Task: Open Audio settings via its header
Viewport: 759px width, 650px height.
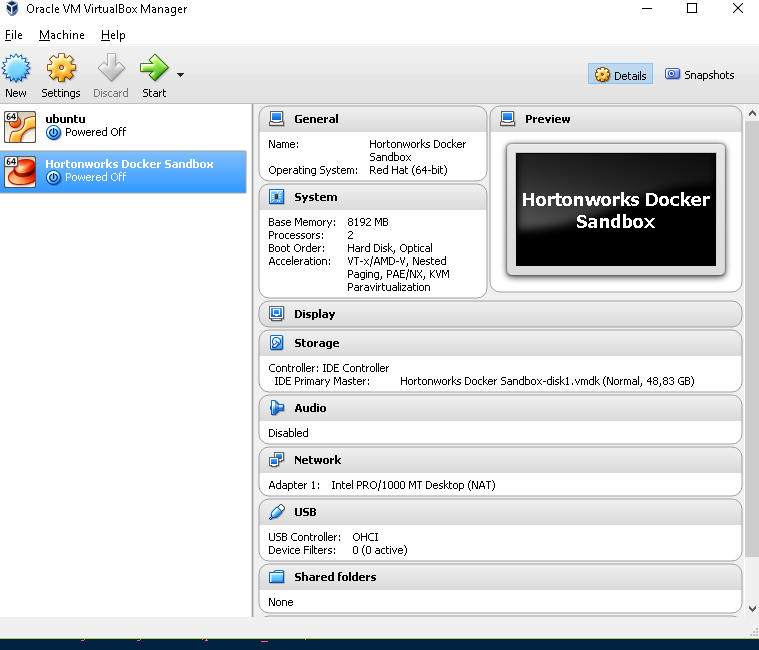Action: pyautogui.click(x=500, y=408)
